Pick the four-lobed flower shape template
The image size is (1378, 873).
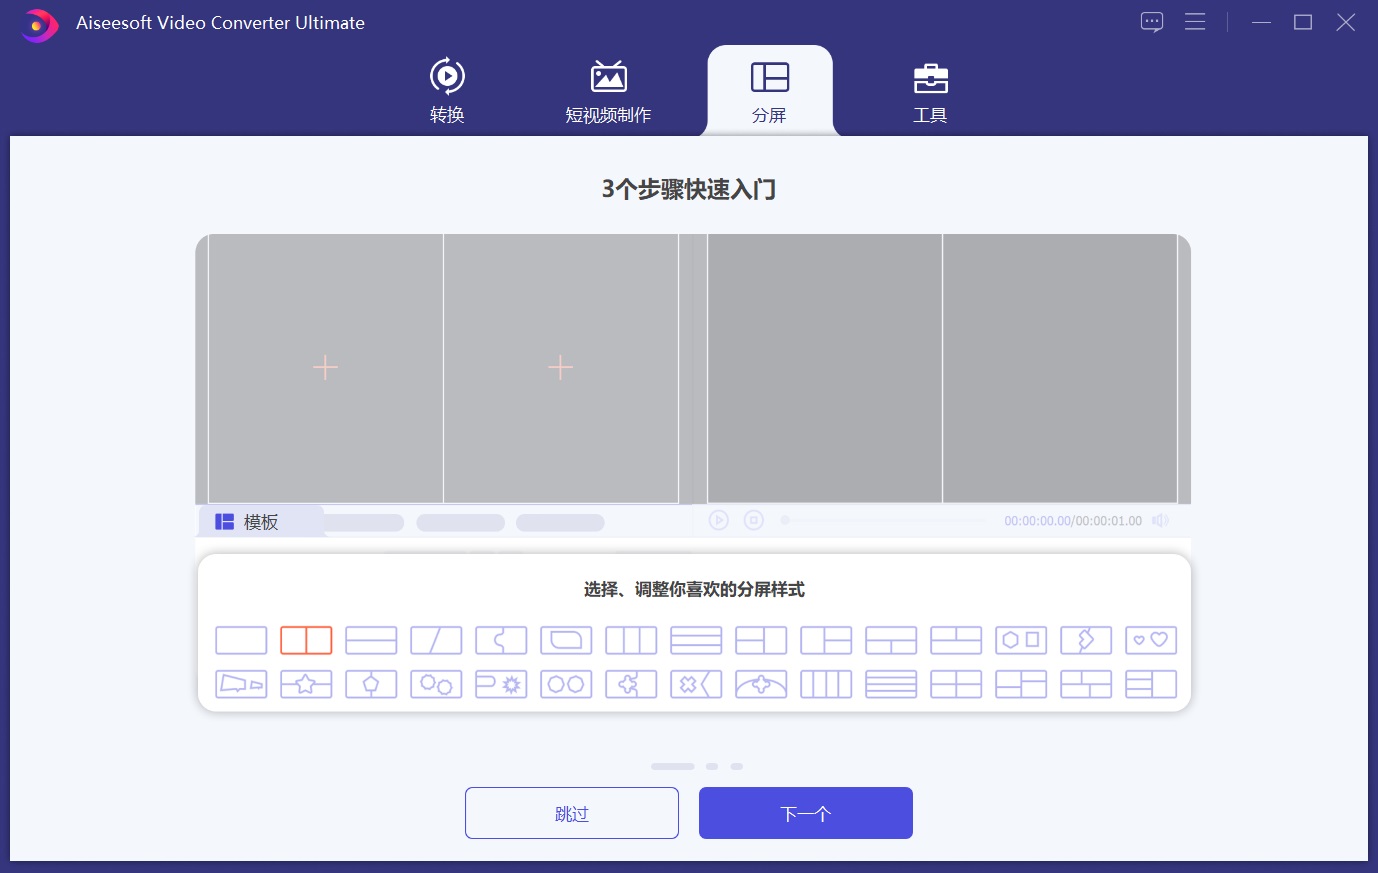(631, 684)
